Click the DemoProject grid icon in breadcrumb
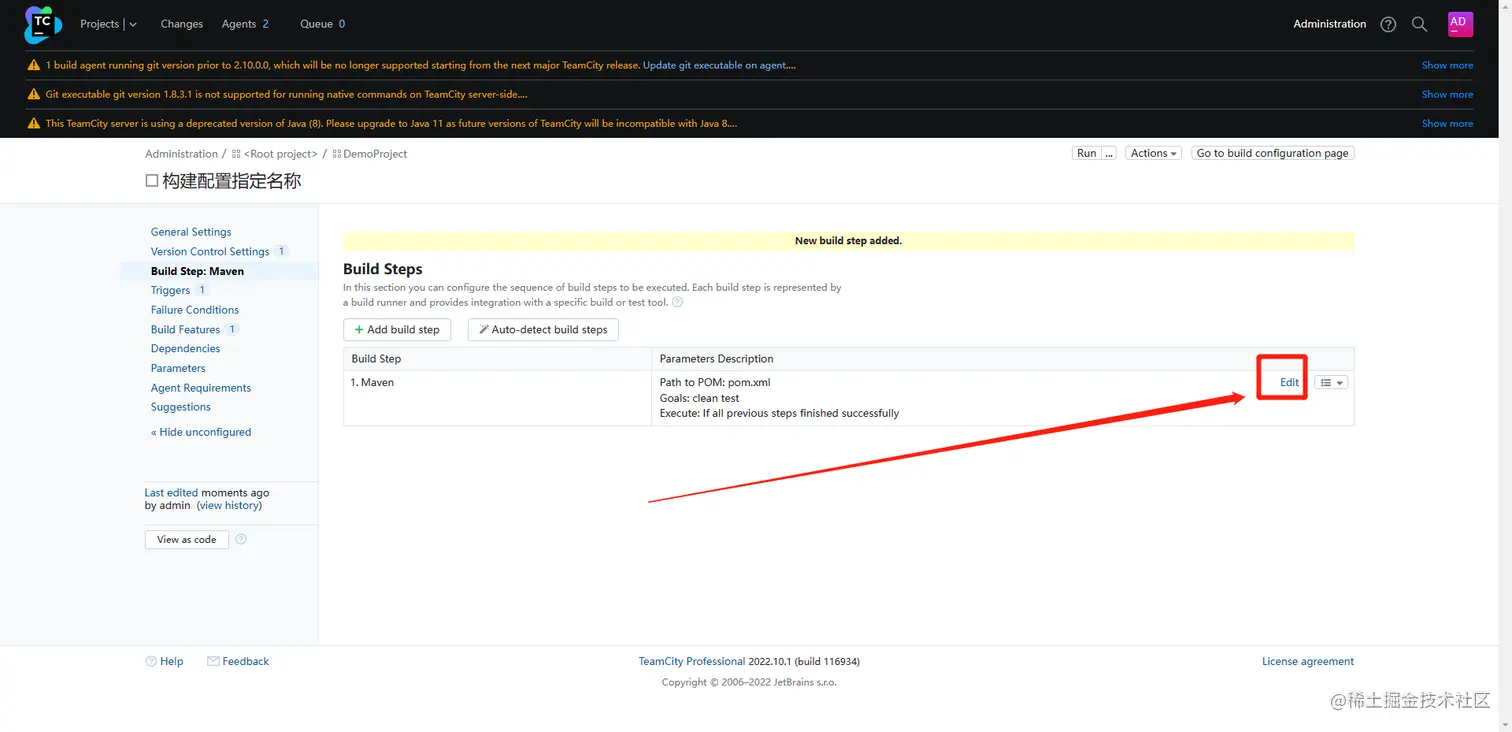 (337, 154)
